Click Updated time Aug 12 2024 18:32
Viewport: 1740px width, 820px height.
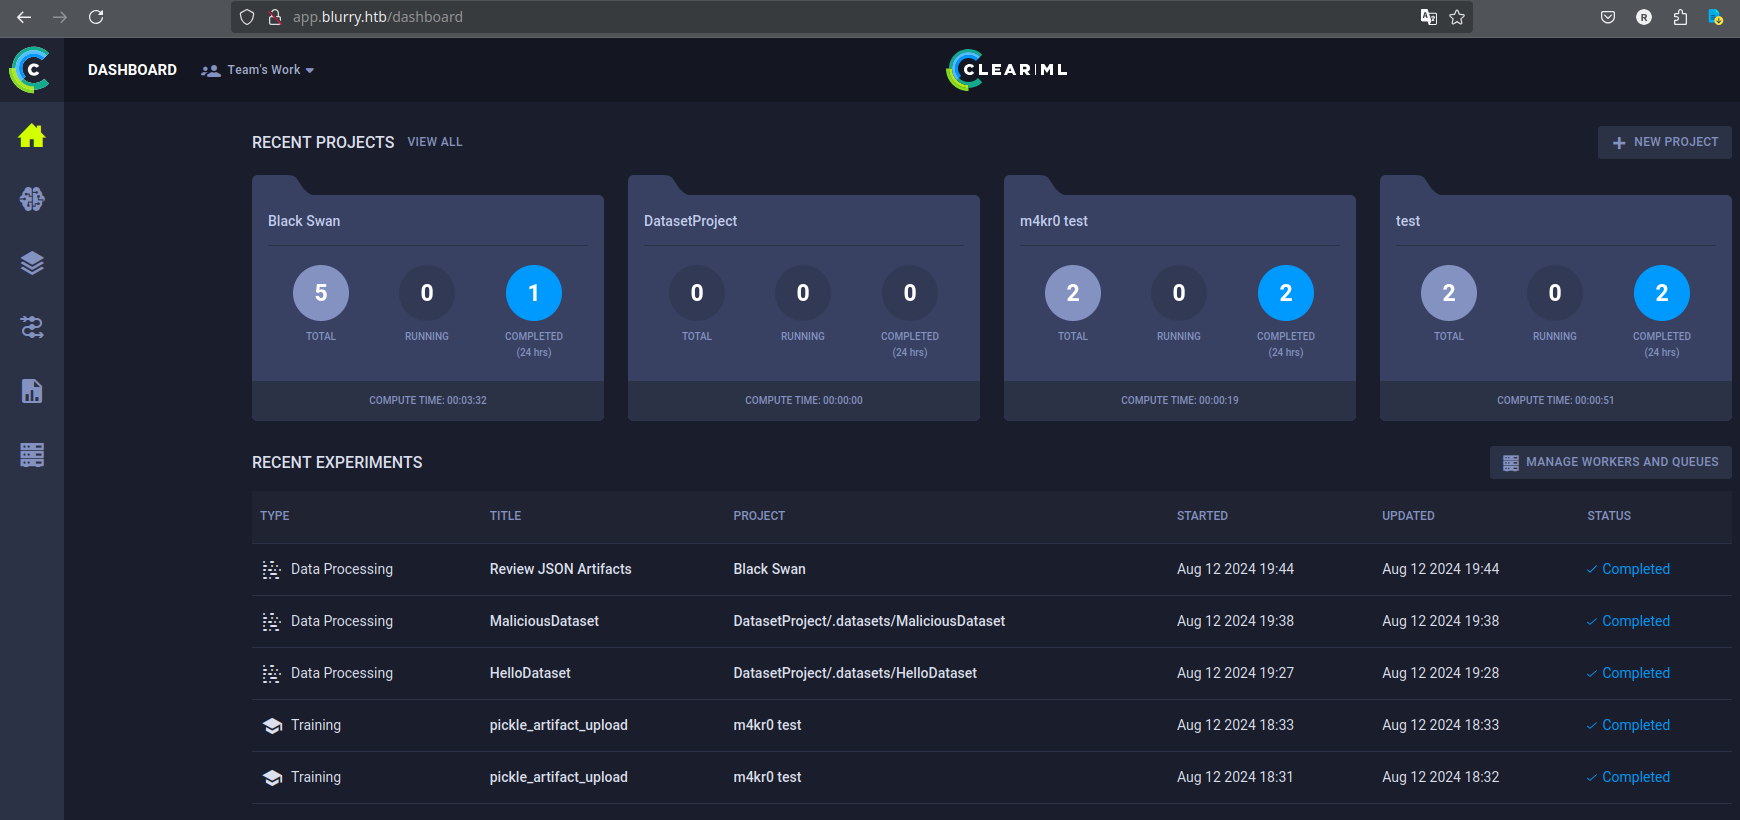[1441, 777]
